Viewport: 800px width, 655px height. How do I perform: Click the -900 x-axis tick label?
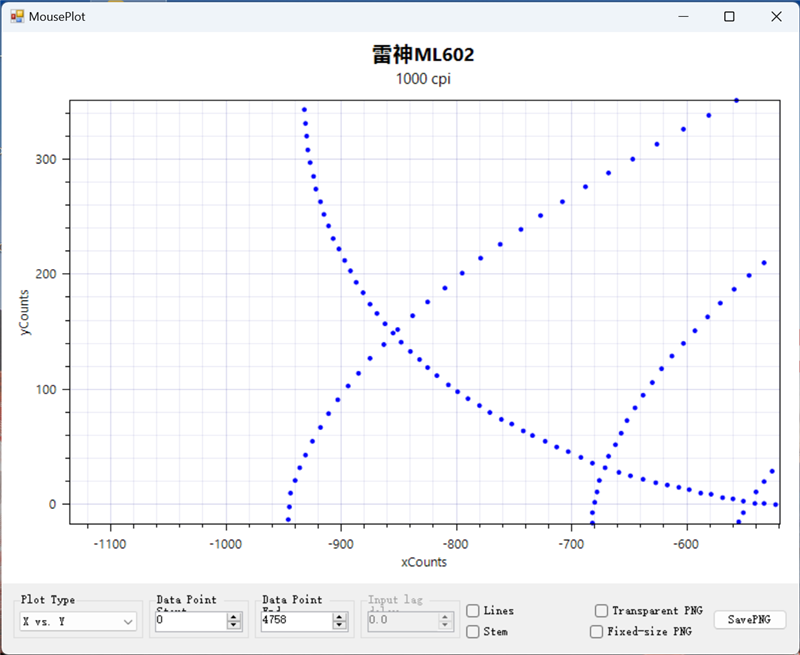[340, 544]
